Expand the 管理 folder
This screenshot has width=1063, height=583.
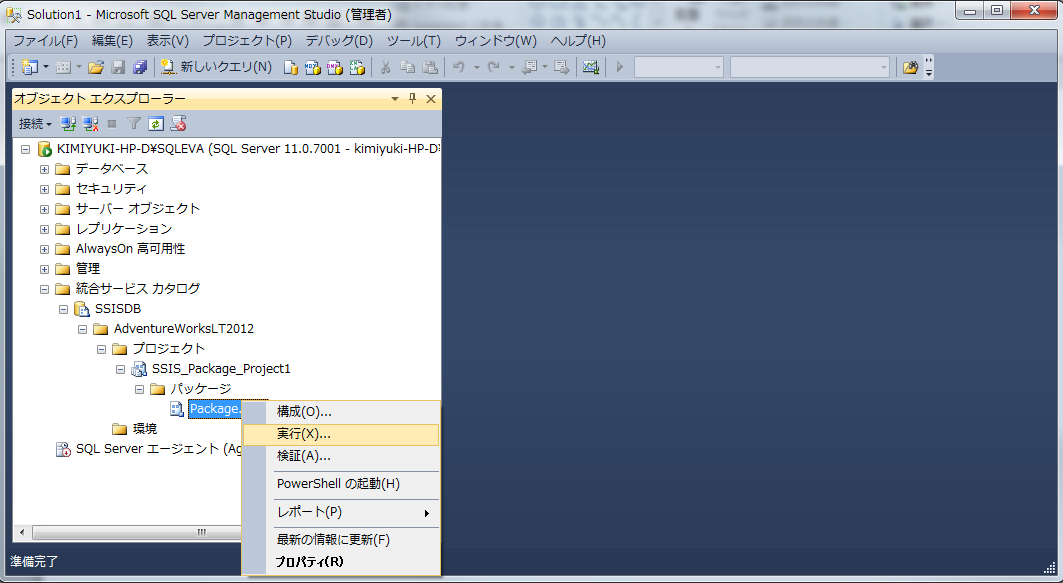(x=44, y=269)
